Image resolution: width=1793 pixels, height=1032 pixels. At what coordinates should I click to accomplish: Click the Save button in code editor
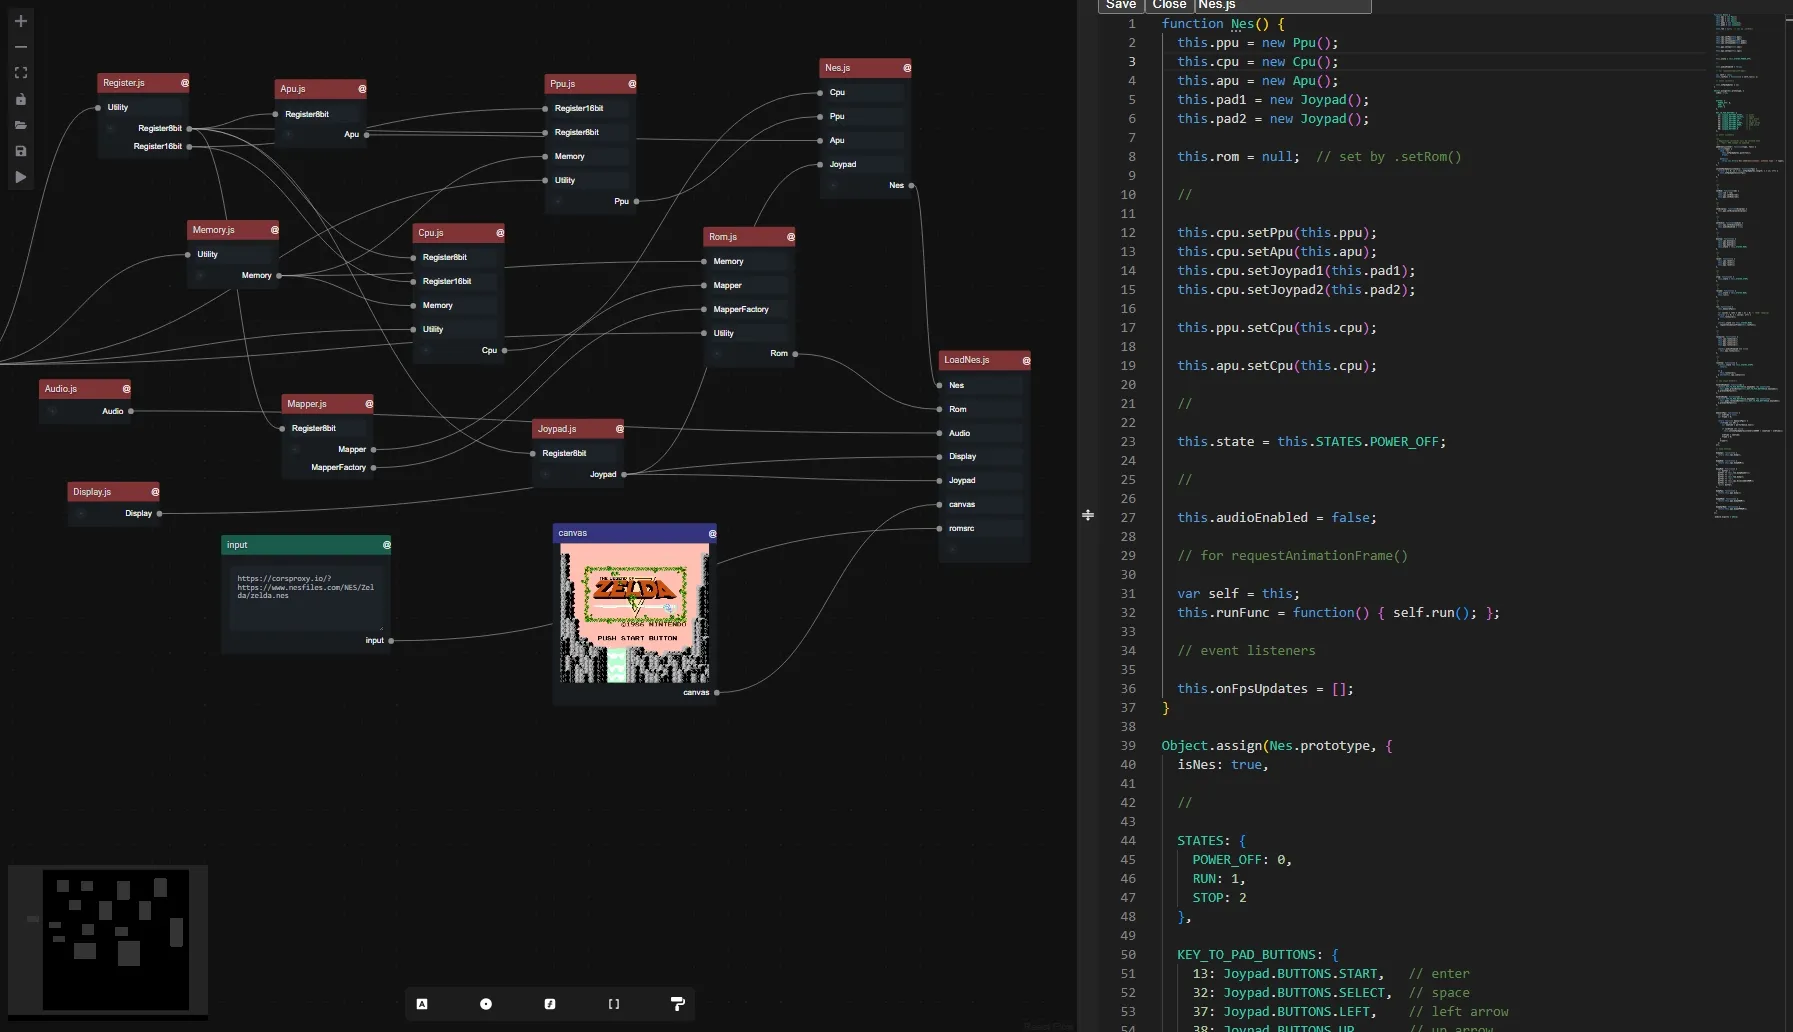click(1120, 5)
